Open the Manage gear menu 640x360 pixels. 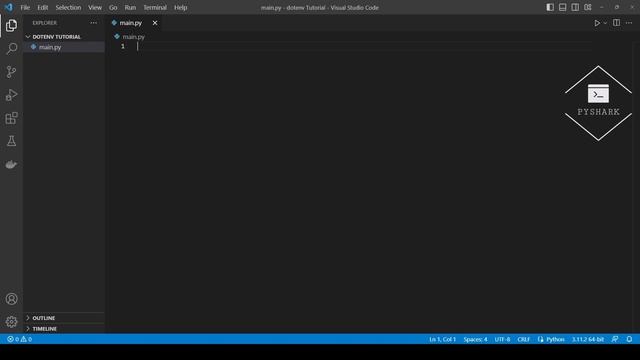pos(11,322)
